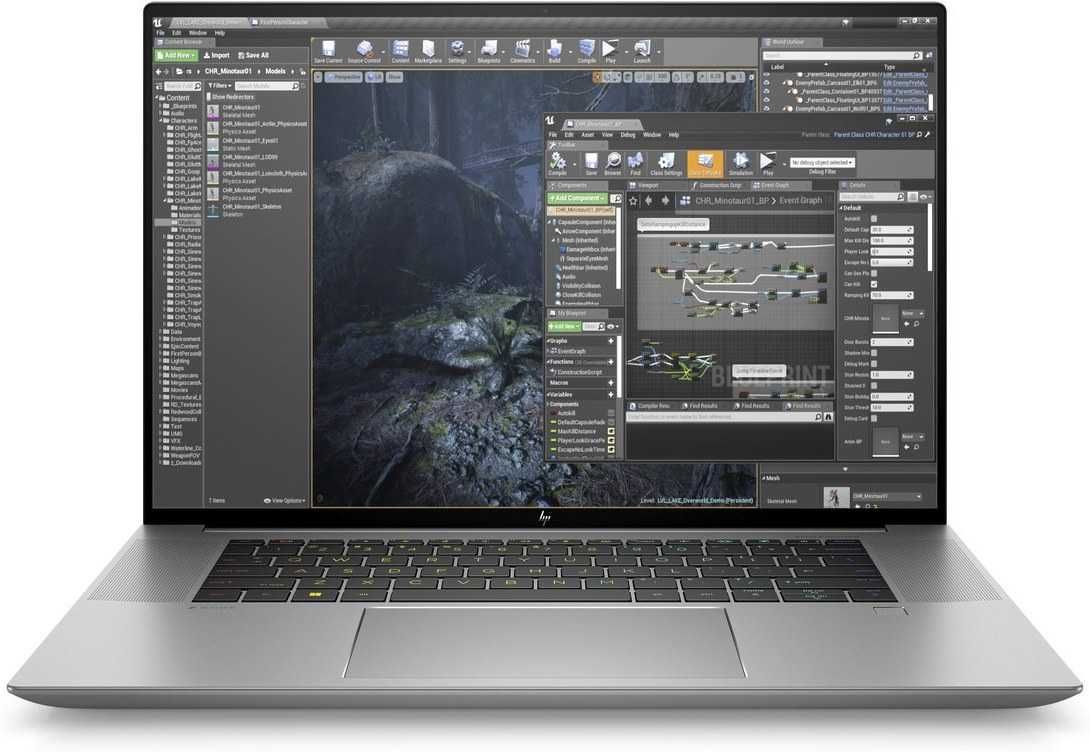Click Save Current in the main toolbar
This screenshot has width=1090, height=752.
327,51
